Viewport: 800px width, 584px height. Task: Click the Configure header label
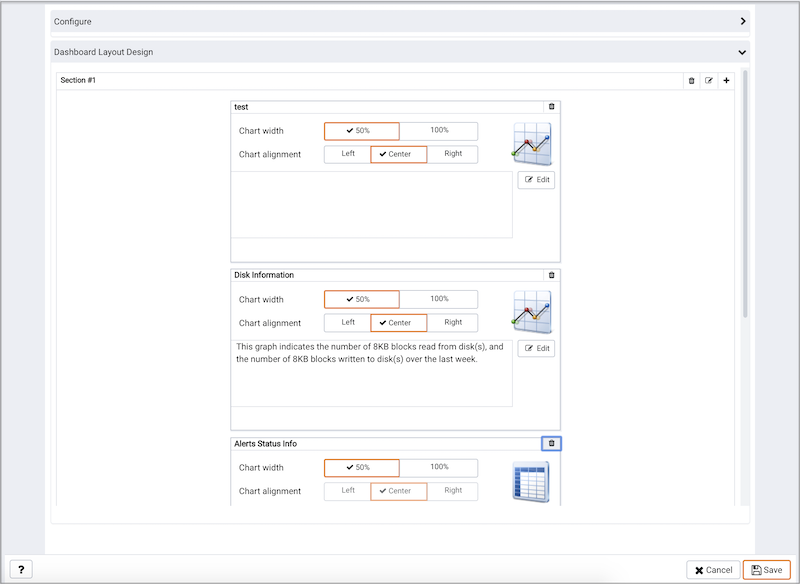click(x=73, y=21)
